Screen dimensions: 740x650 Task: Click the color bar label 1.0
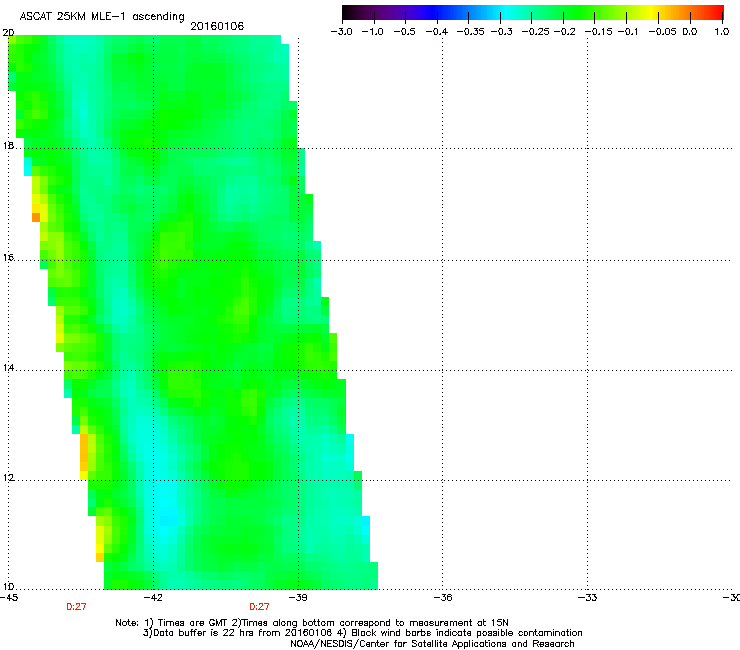[x=722, y=32]
